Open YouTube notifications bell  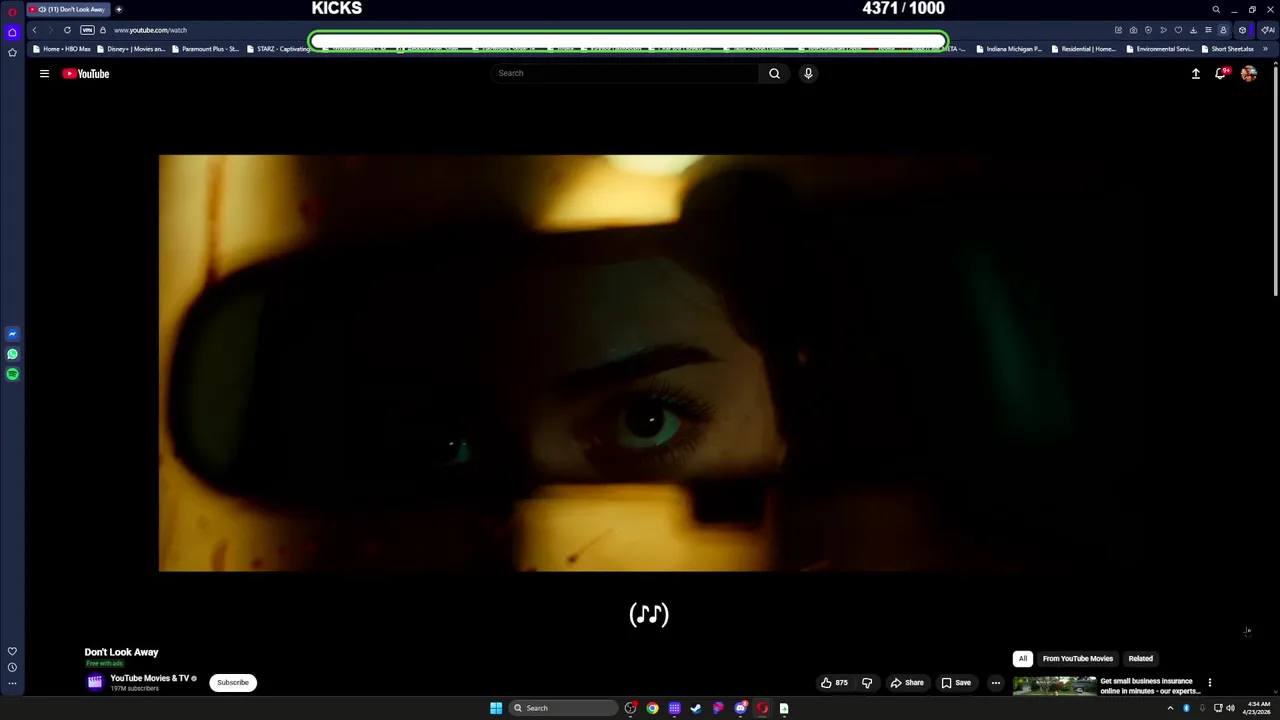click(1221, 73)
